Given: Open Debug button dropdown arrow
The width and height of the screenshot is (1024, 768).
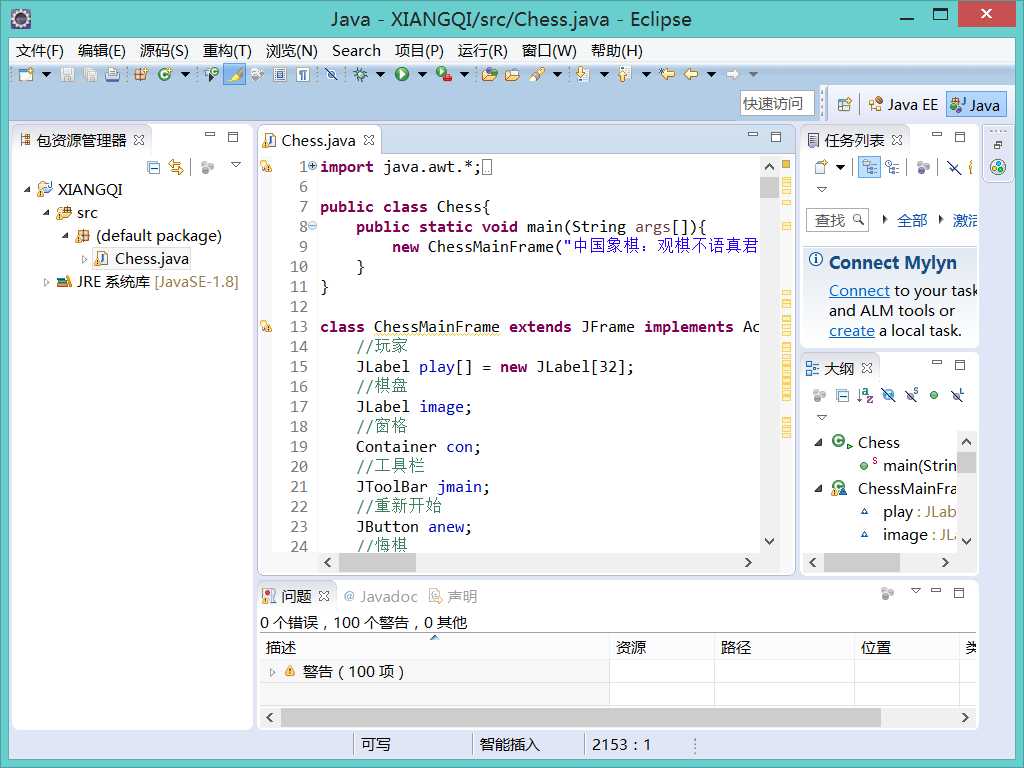Looking at the screenshot, I should click(380, 74).
